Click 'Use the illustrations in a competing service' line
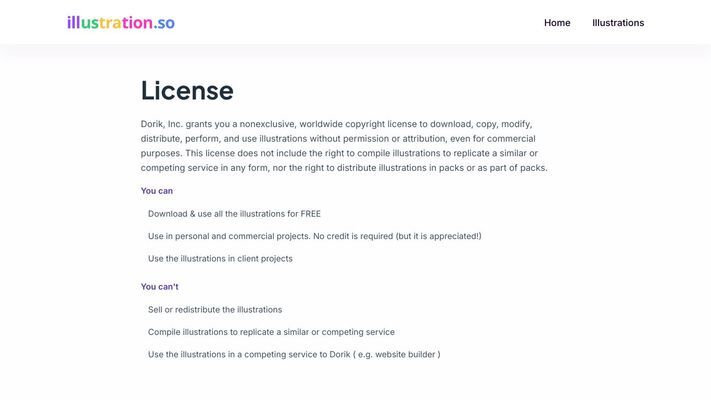 tap(294, 355)
